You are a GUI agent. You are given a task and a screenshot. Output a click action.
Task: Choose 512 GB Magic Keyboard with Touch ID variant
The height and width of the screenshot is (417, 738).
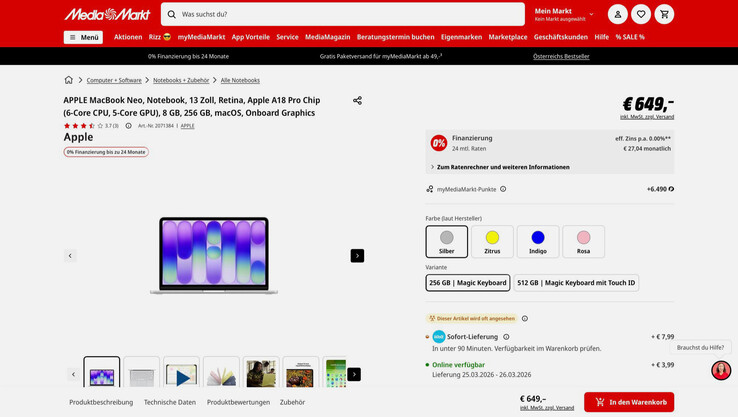[x=576, y=283]
